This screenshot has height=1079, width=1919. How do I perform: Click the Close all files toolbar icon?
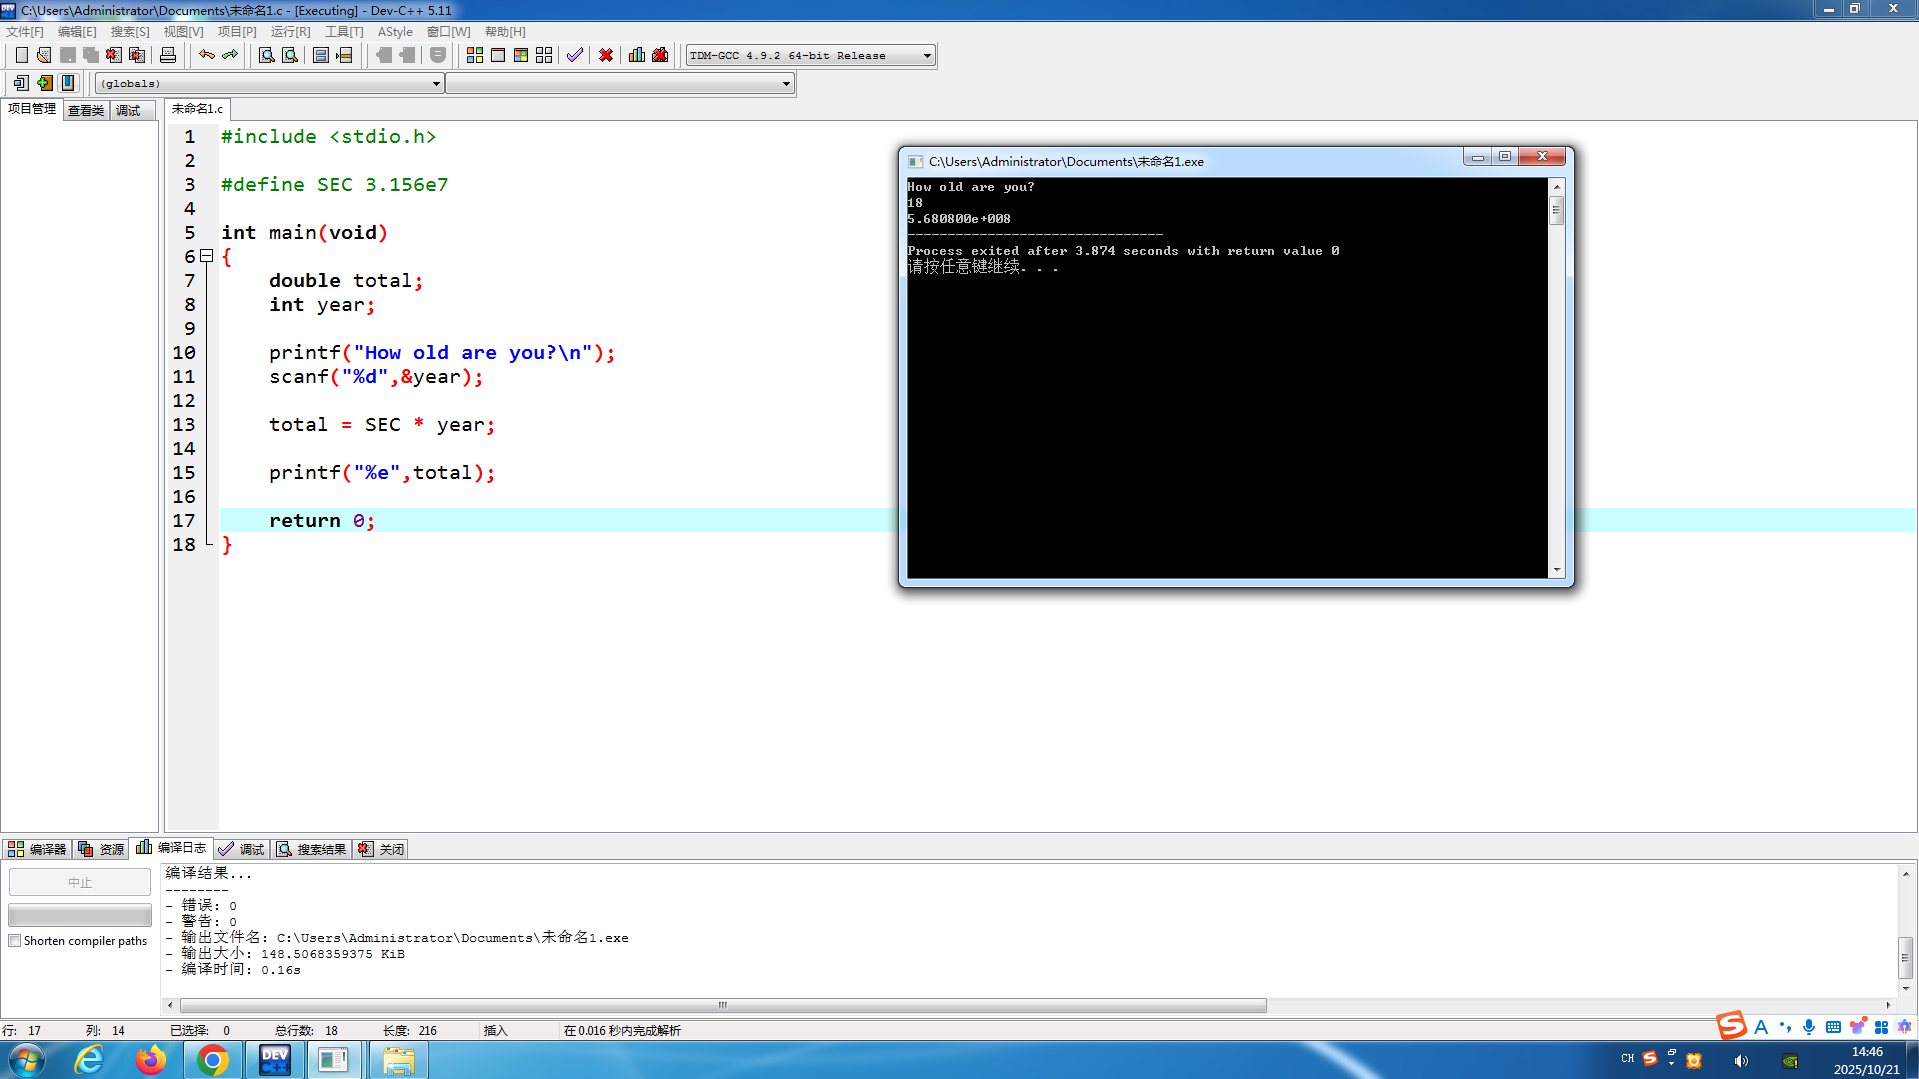tap(137, 55)
